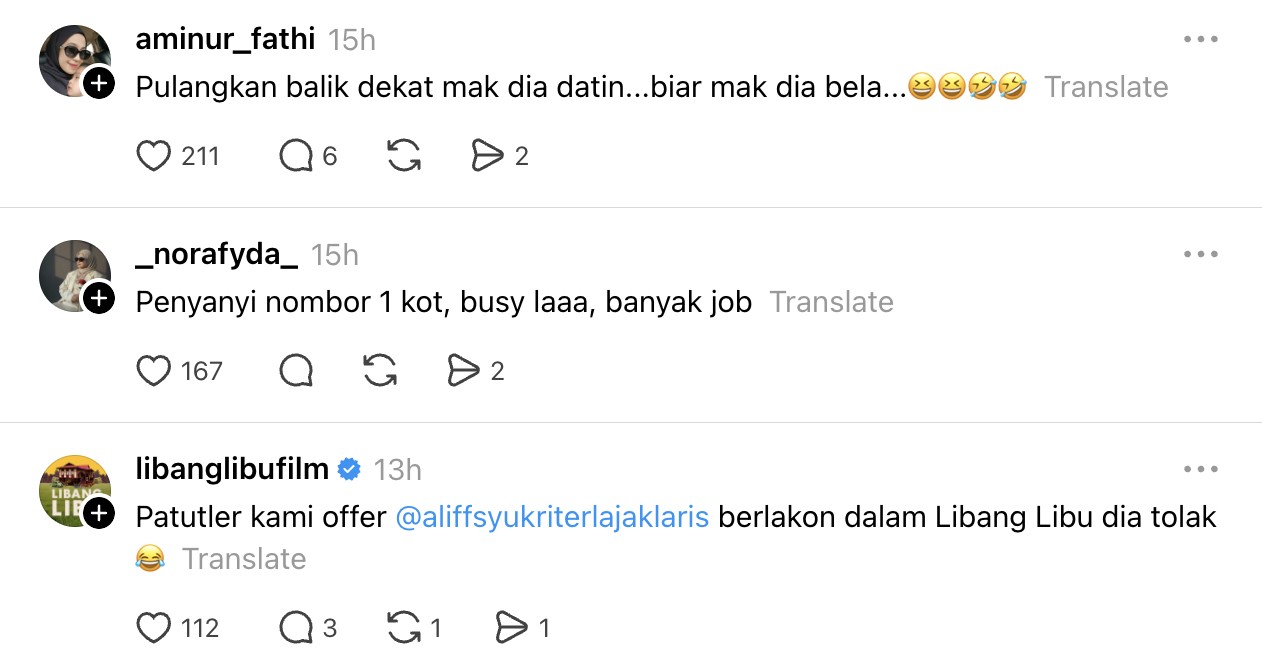1262x672 pixels.
Task: Repost _norafyda_'s comment
Action: [380, 371]
